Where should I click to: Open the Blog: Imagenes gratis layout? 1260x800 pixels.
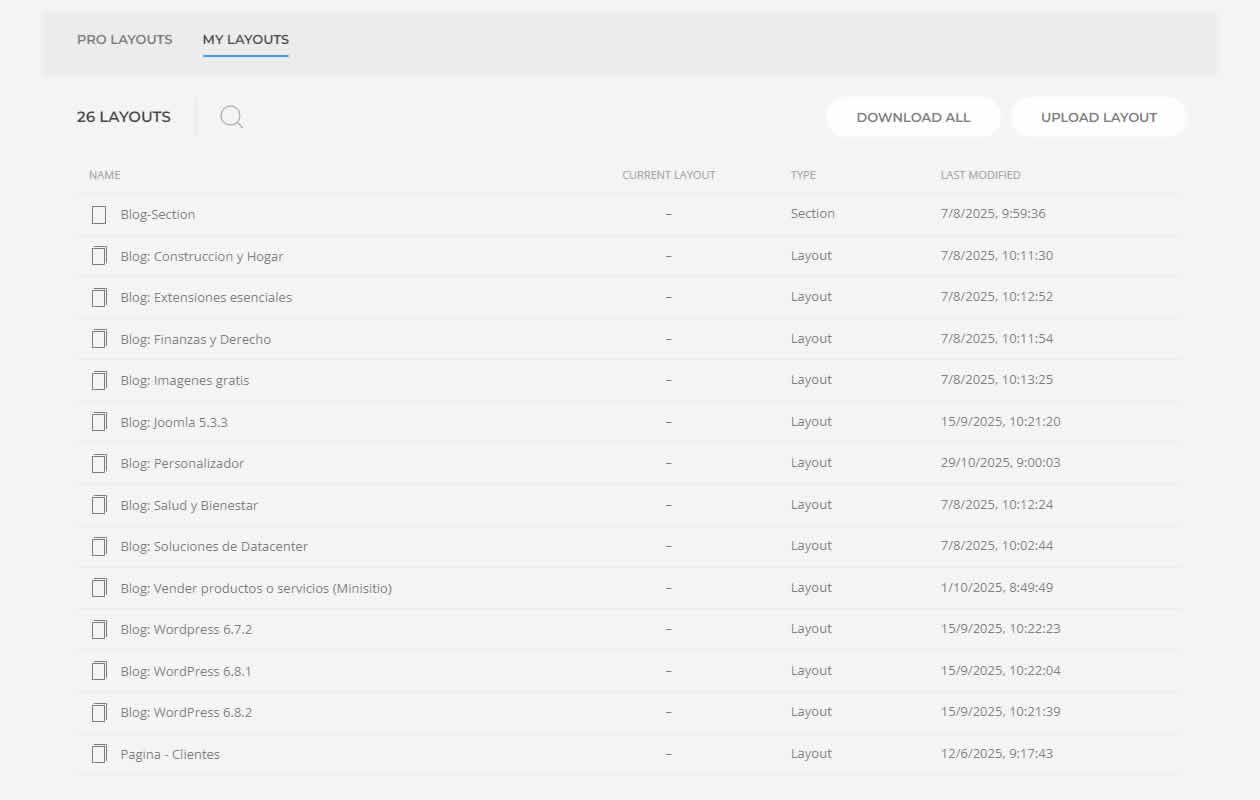coord(185,381)
